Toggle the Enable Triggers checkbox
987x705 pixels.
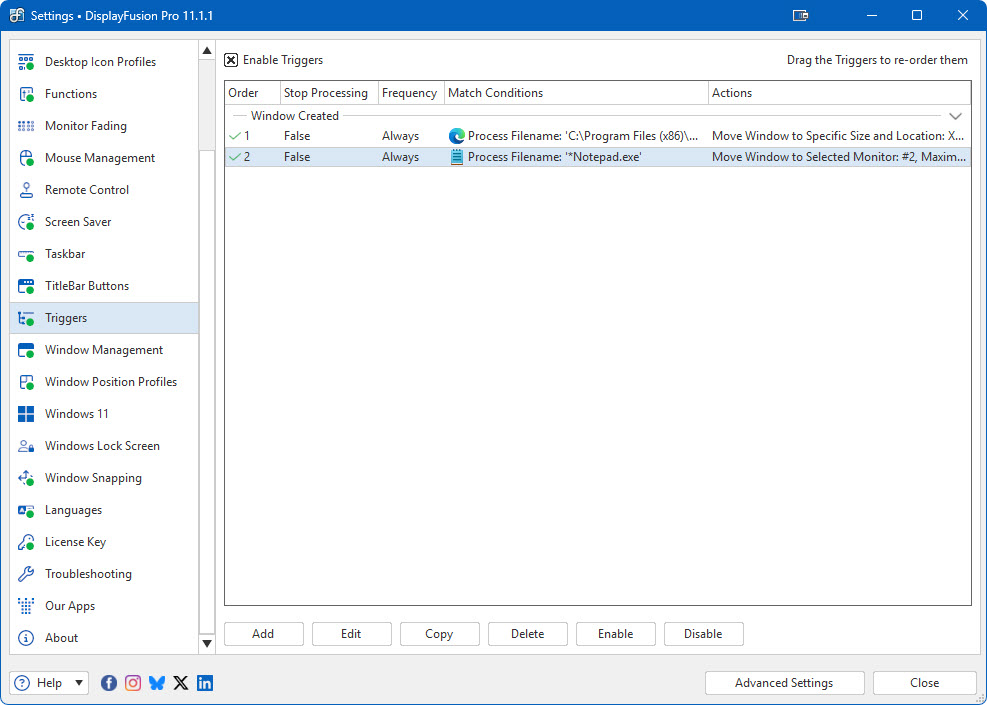point(231,60)
